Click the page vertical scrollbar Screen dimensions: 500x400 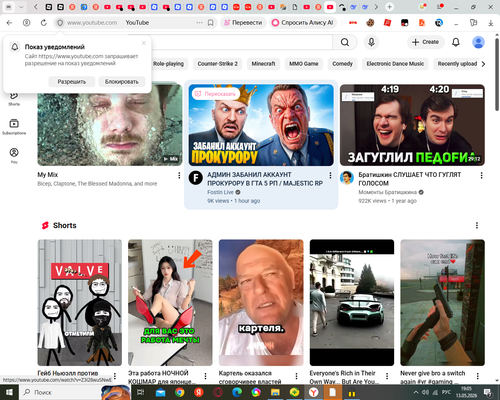(x=497, y=75)
